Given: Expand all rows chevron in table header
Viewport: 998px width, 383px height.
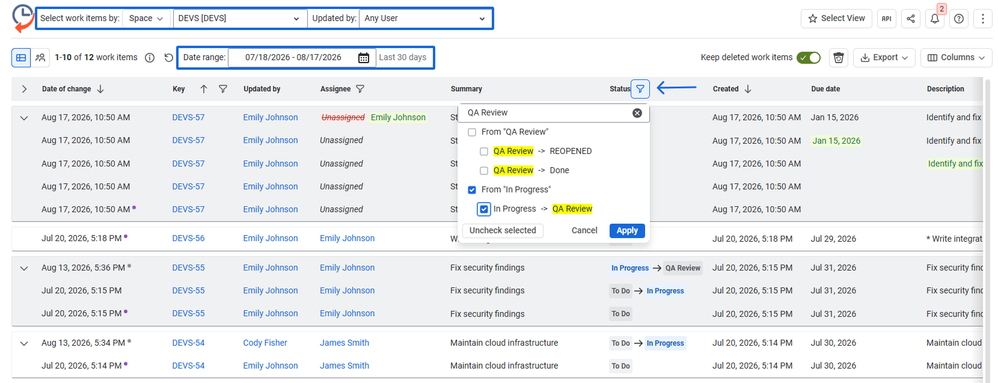Looking at the screenshot, I should 24,89.
